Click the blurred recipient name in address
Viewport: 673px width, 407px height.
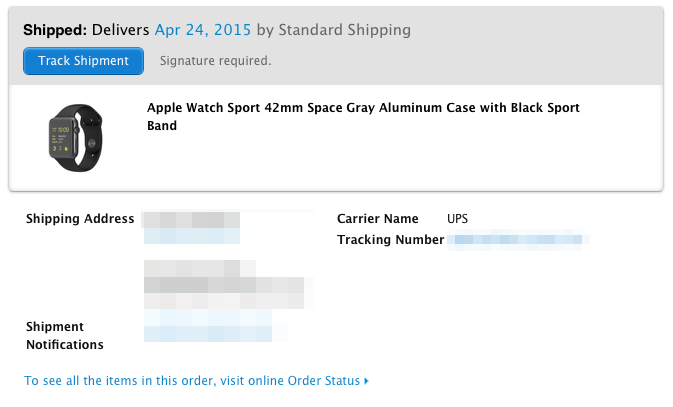click(191, 220)
